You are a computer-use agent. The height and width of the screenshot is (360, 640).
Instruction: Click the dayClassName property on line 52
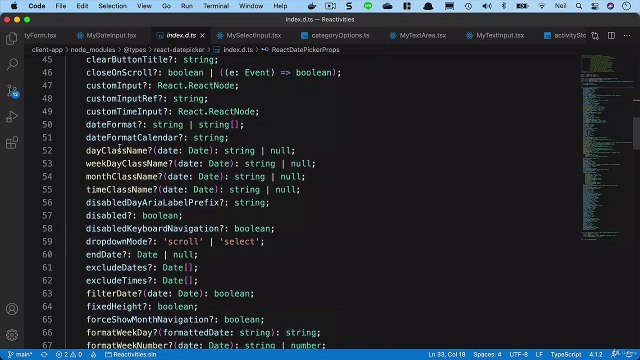(x=116, y=151)
